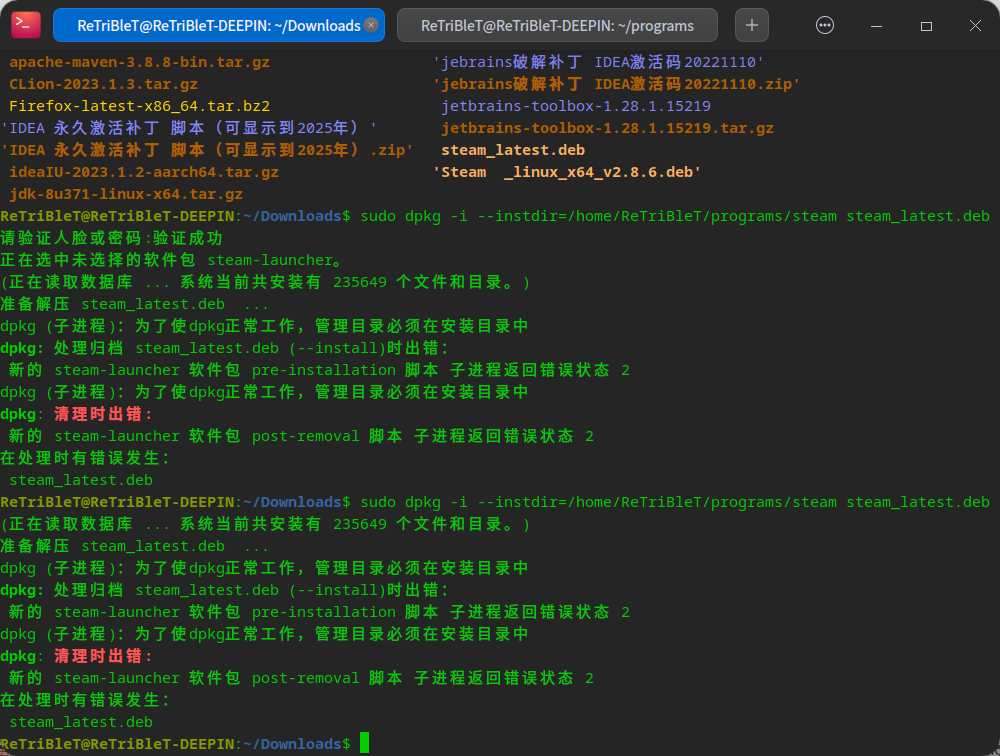This screenshot has width=1000, height=756.
Task: Click the ideaIU-2023.1.2-aarch64.tar.gz filename
Action: (144, 172)
